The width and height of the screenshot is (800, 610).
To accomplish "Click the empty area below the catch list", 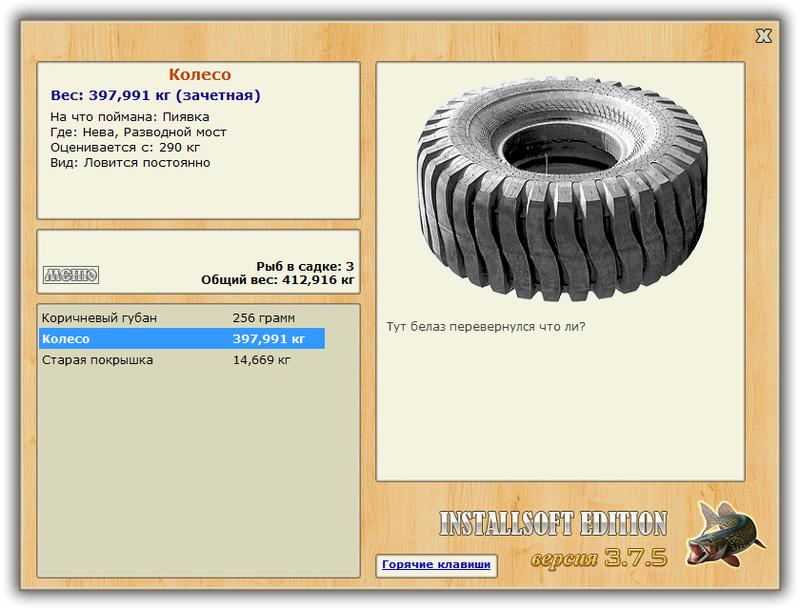I will point(198,474).
